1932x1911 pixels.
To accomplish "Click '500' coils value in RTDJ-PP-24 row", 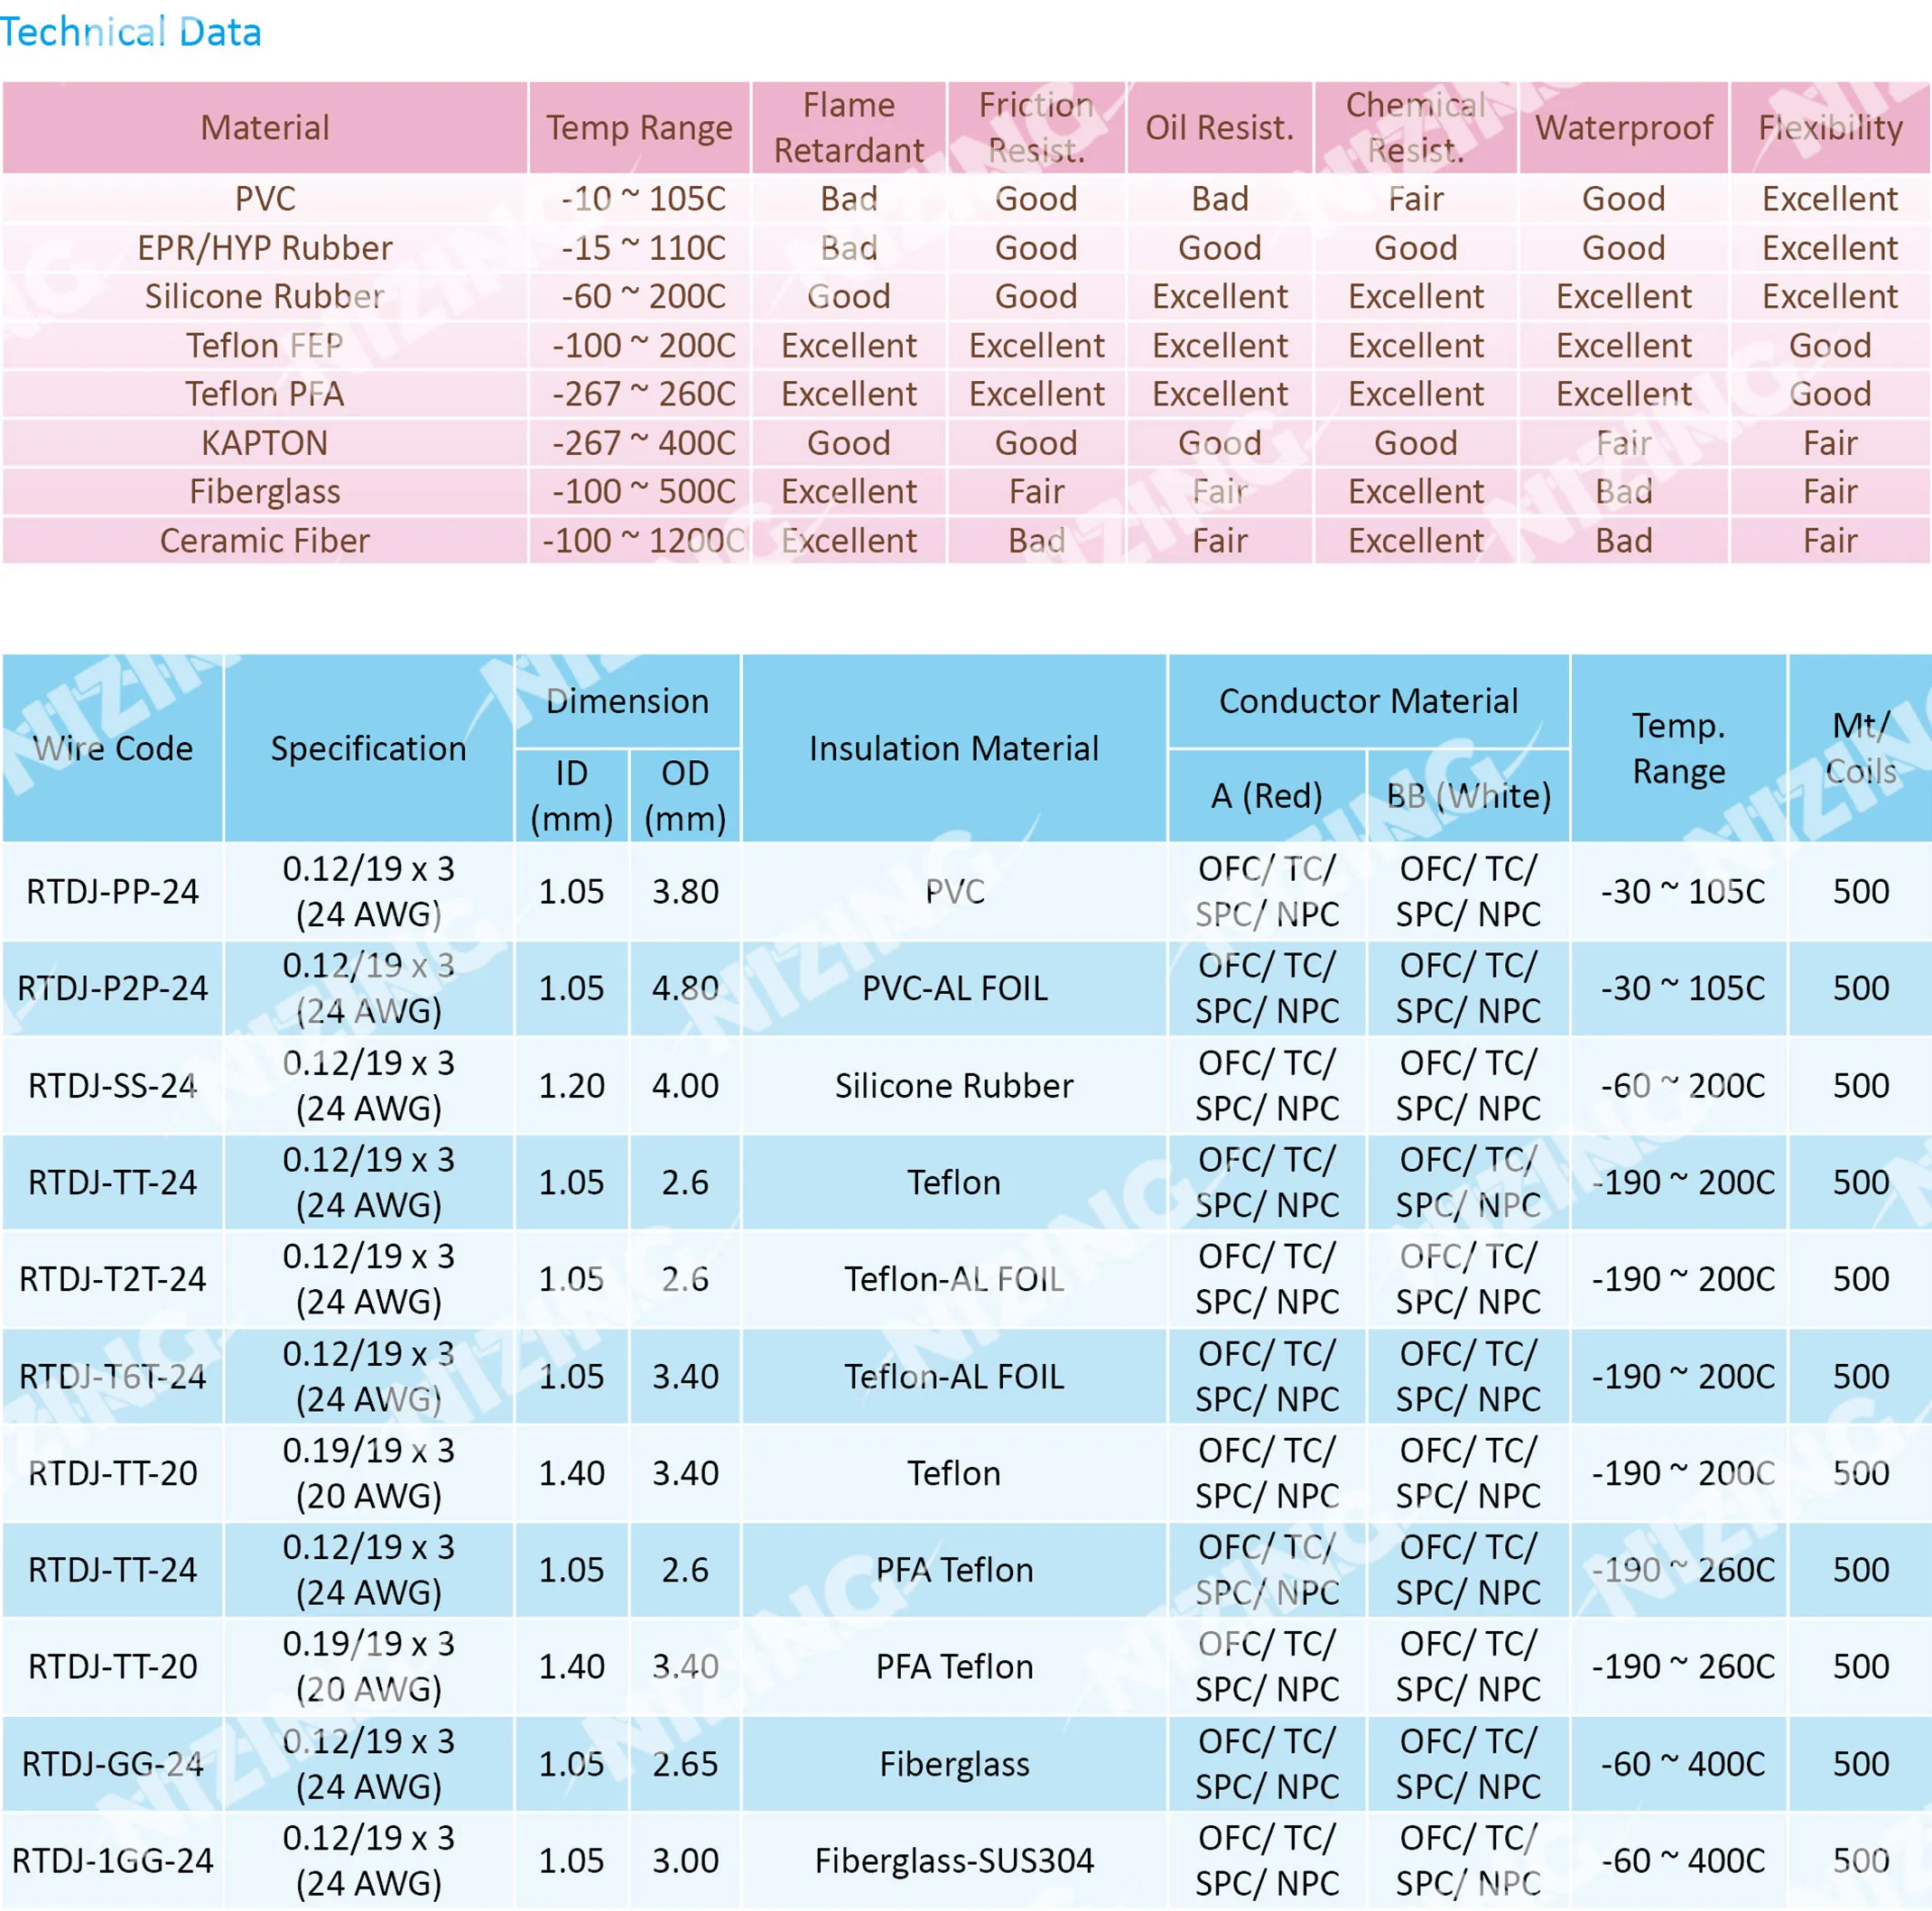I will [x=1861, y=891].
